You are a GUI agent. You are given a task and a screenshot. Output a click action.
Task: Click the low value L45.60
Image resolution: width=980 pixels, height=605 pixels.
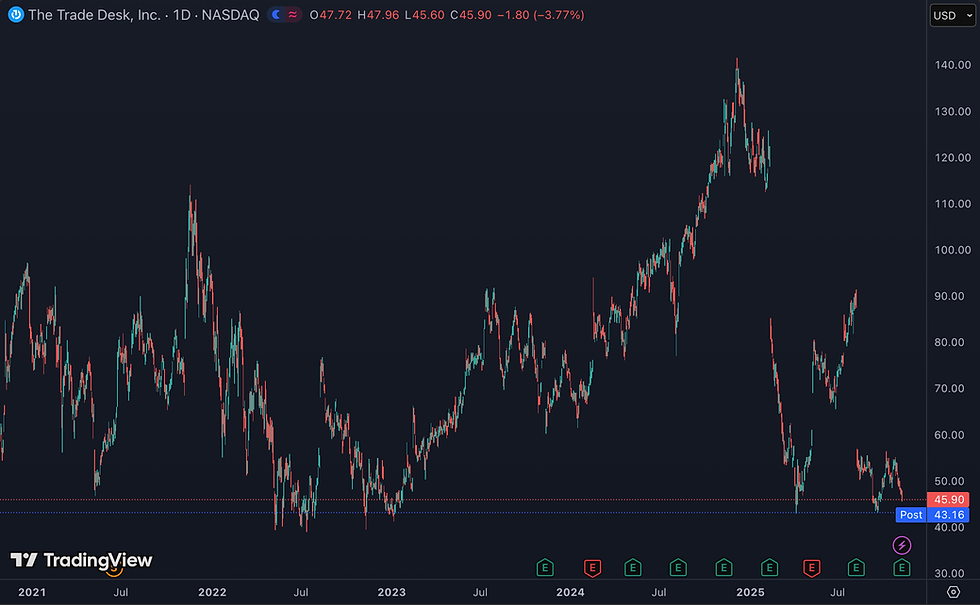[x=425, y=15]
